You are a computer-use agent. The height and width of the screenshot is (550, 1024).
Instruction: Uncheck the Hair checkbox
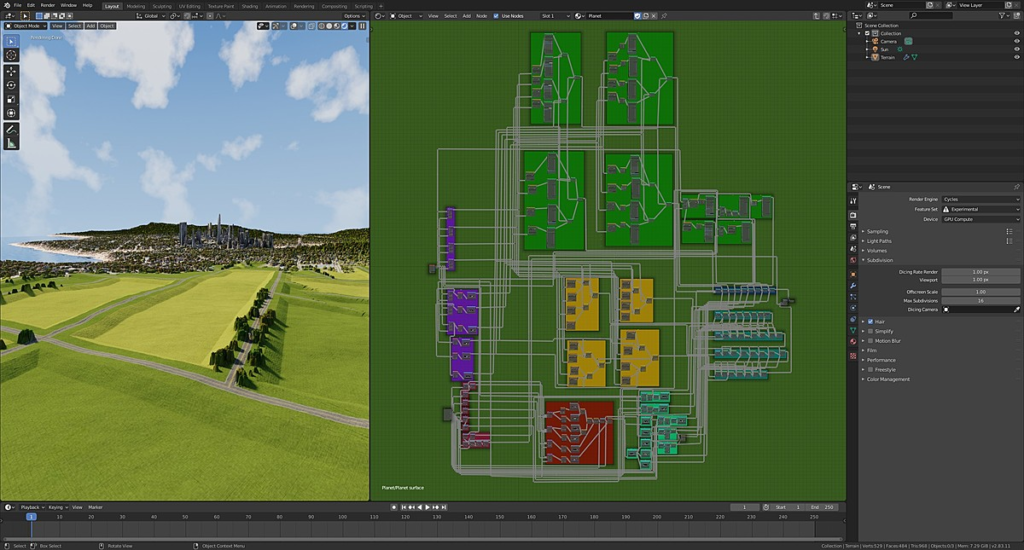(x=871, y=321)
